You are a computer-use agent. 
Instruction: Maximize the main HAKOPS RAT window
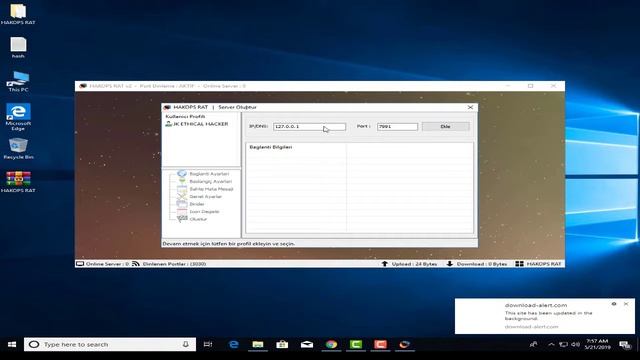click(x=531, y=86)
